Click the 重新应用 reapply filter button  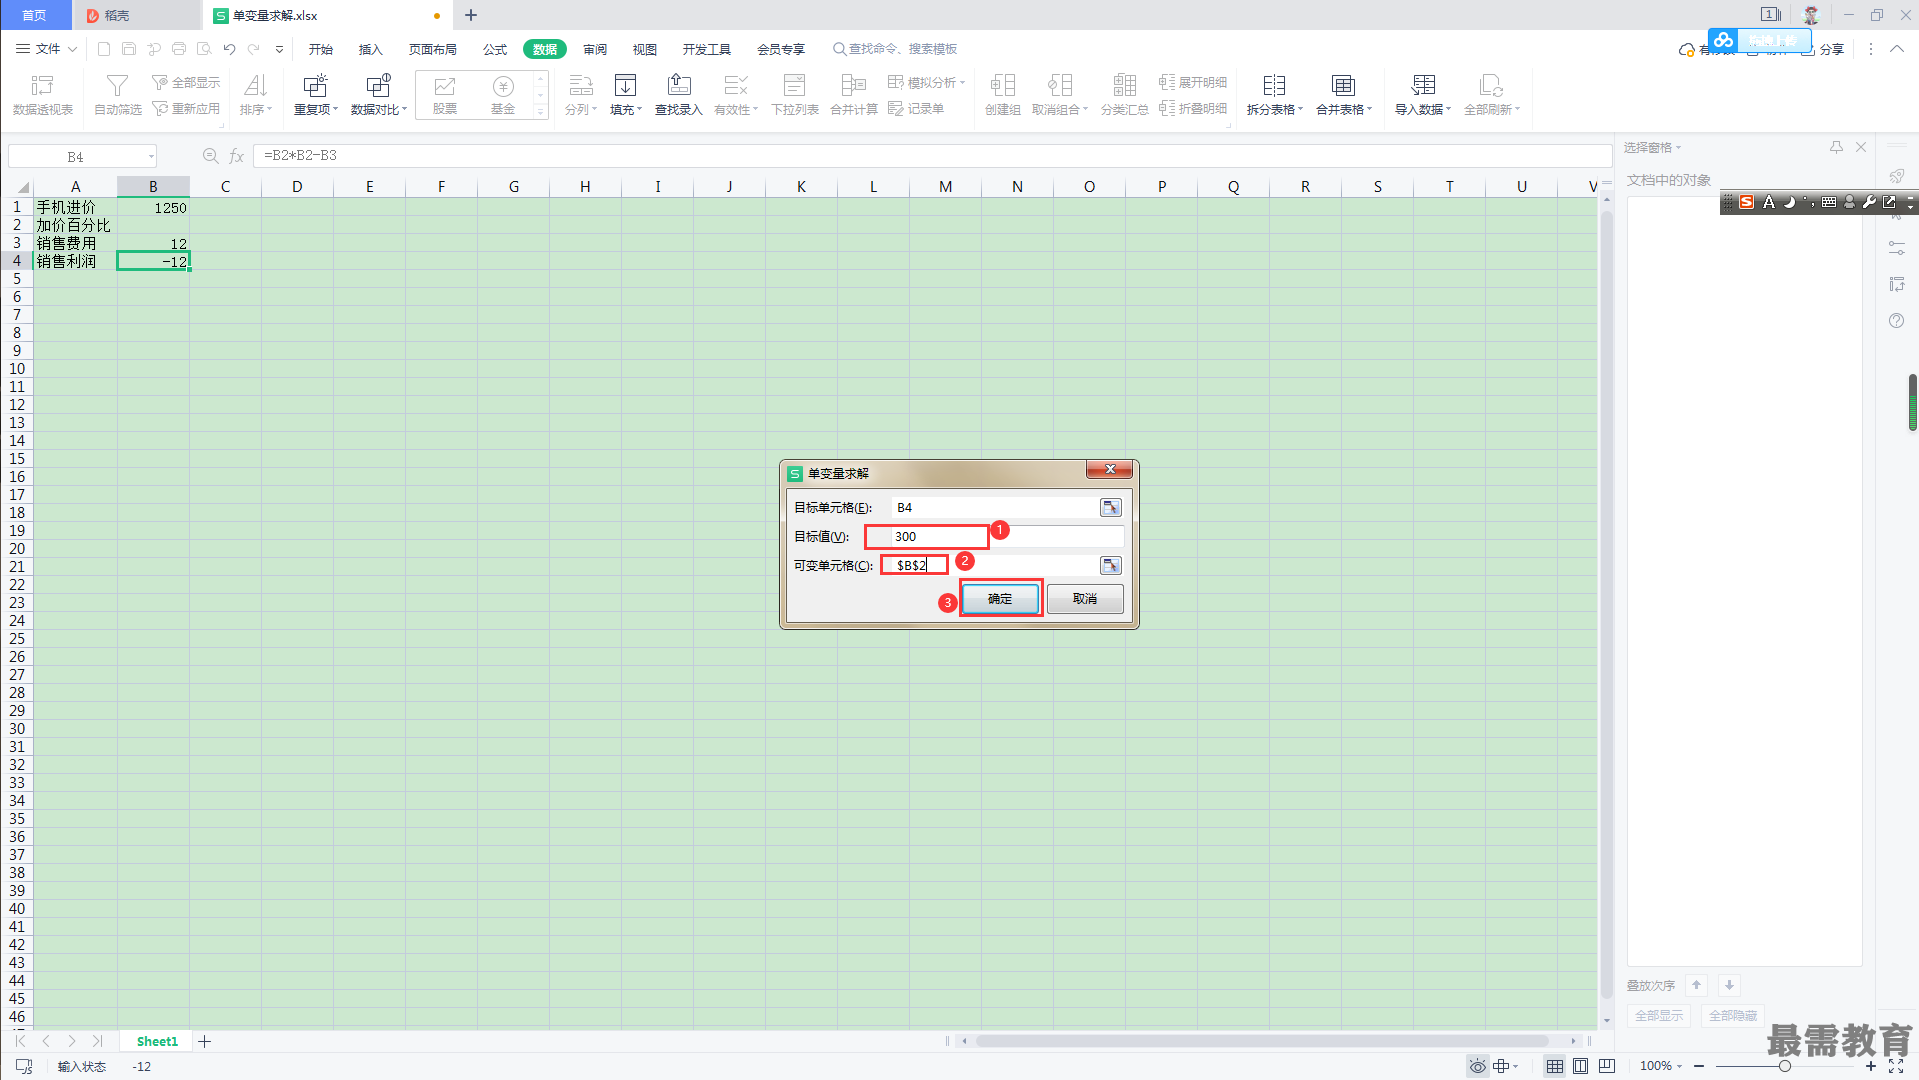(186, 108)
